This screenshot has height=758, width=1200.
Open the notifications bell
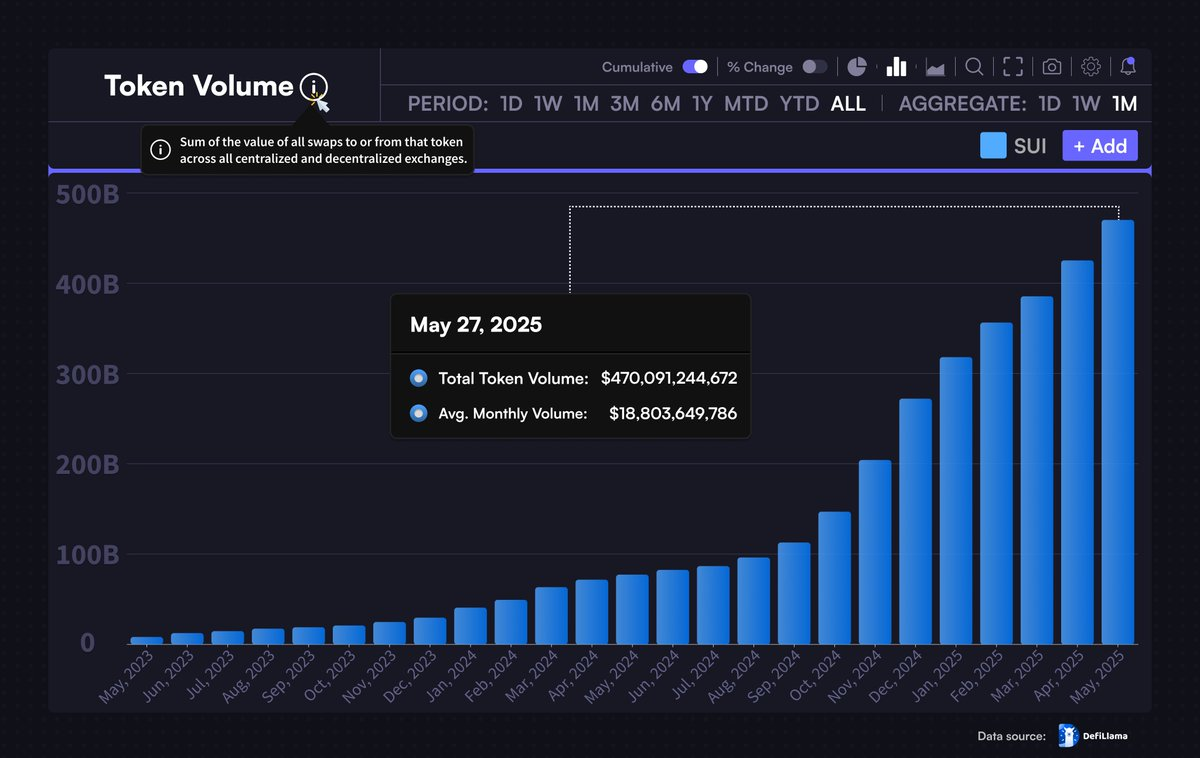1128,66
